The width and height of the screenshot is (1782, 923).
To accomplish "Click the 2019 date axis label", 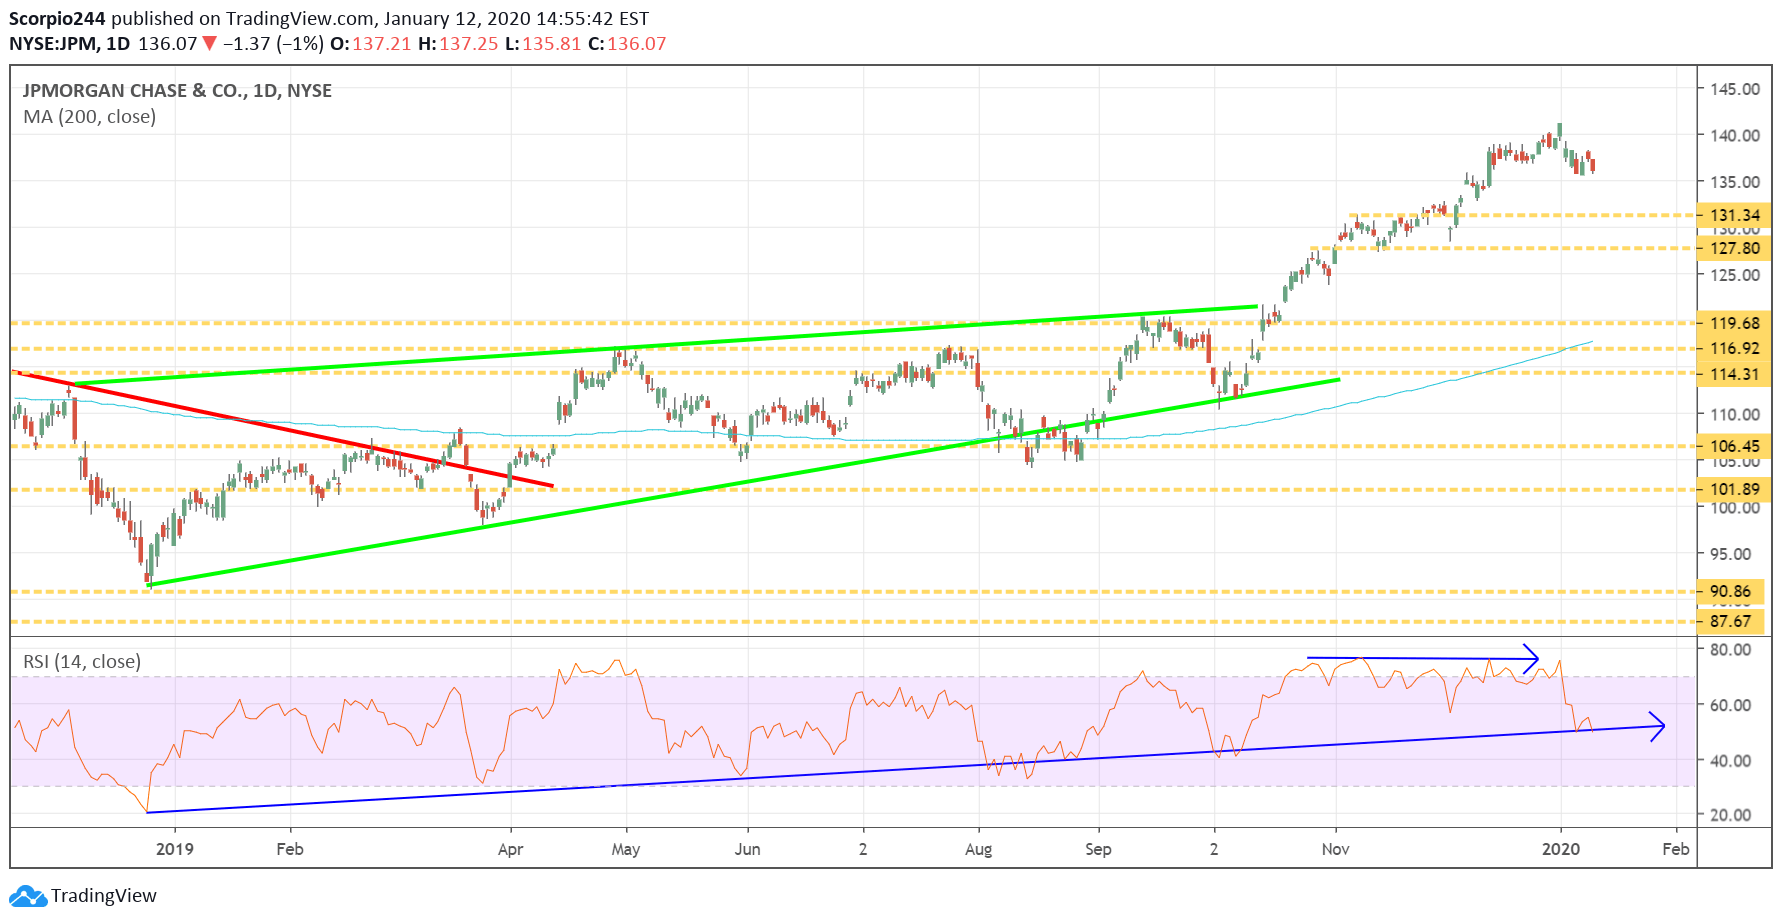I will [x=175, y=849].
